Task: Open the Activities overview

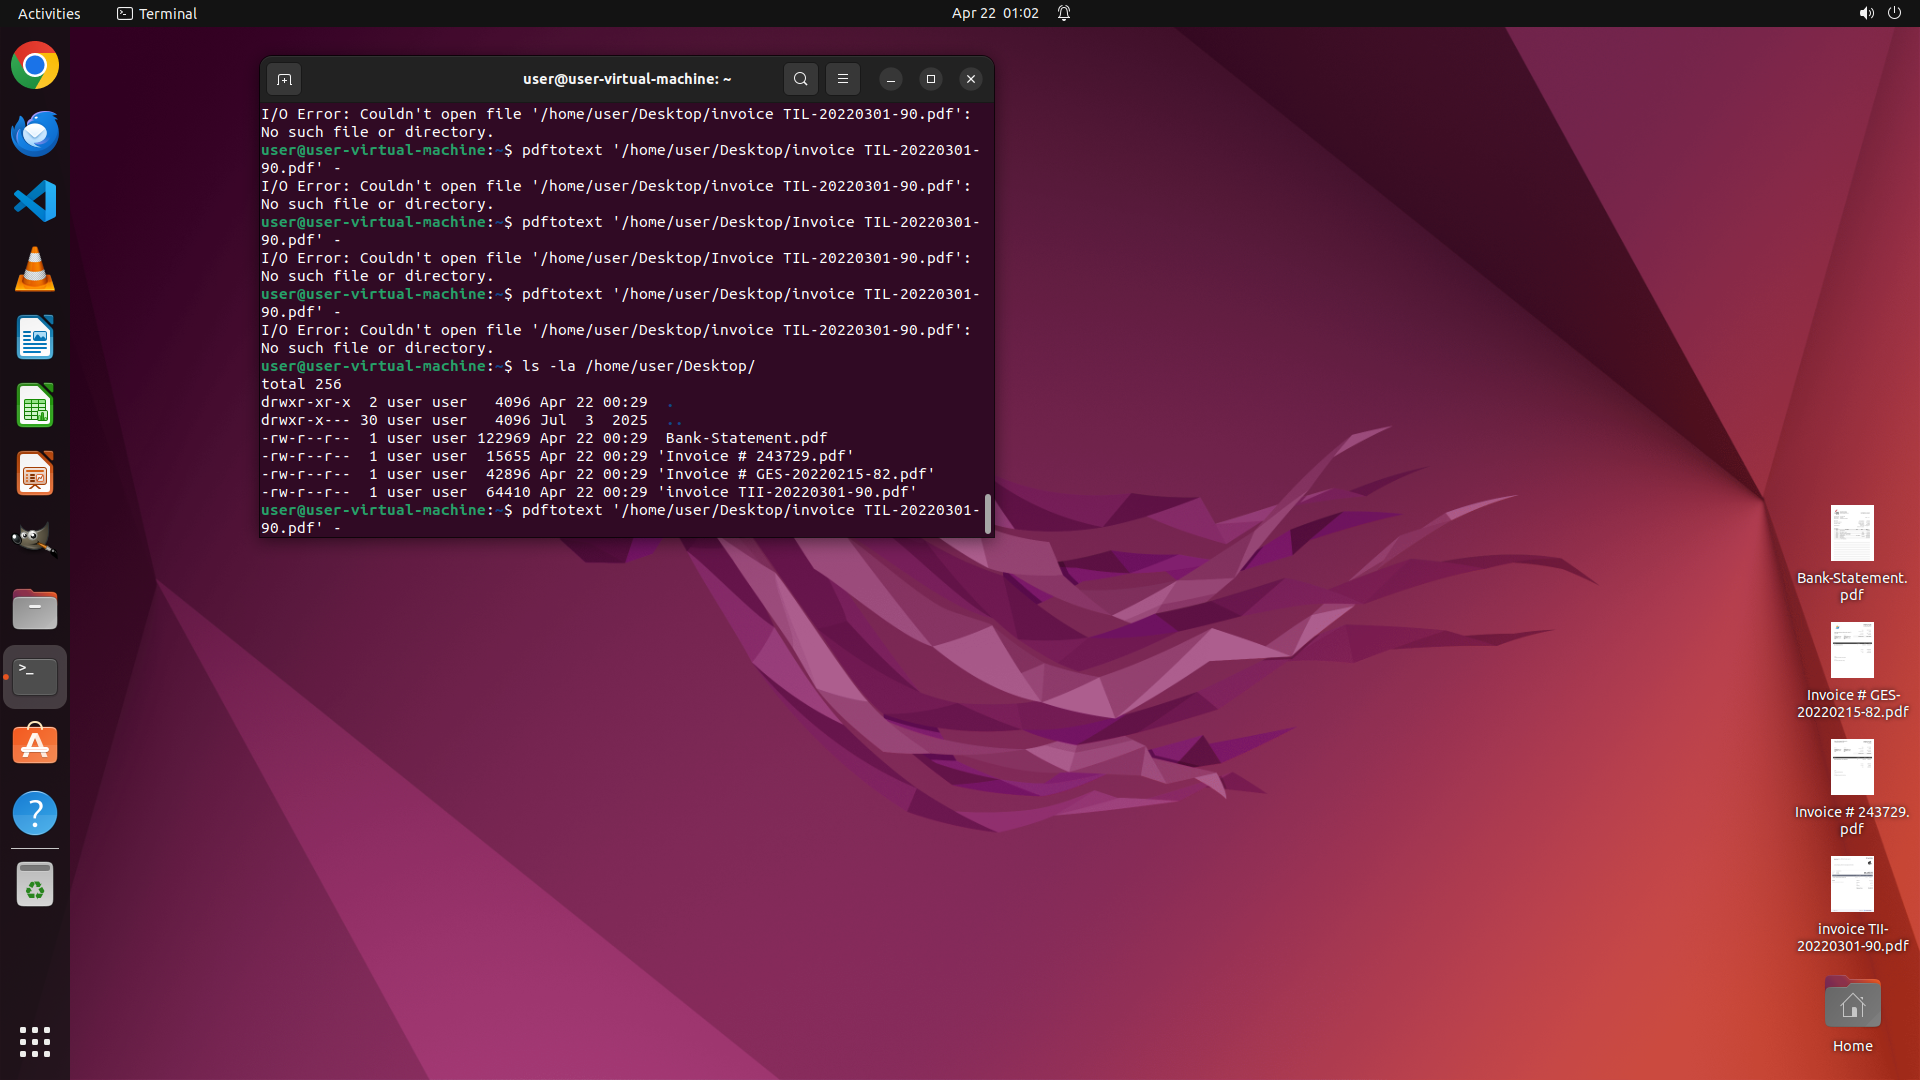Action: point(49,13)
